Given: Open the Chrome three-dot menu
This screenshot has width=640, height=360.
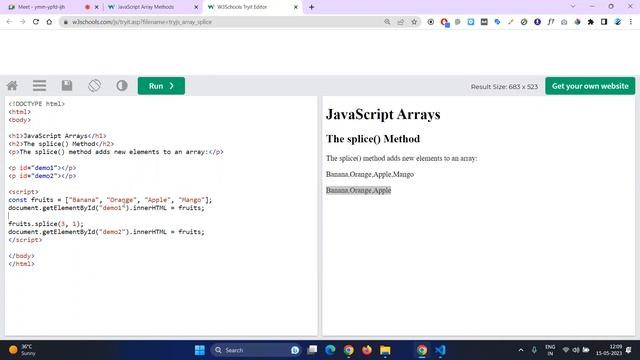Looking at the screenshot, I should point(631,22).
